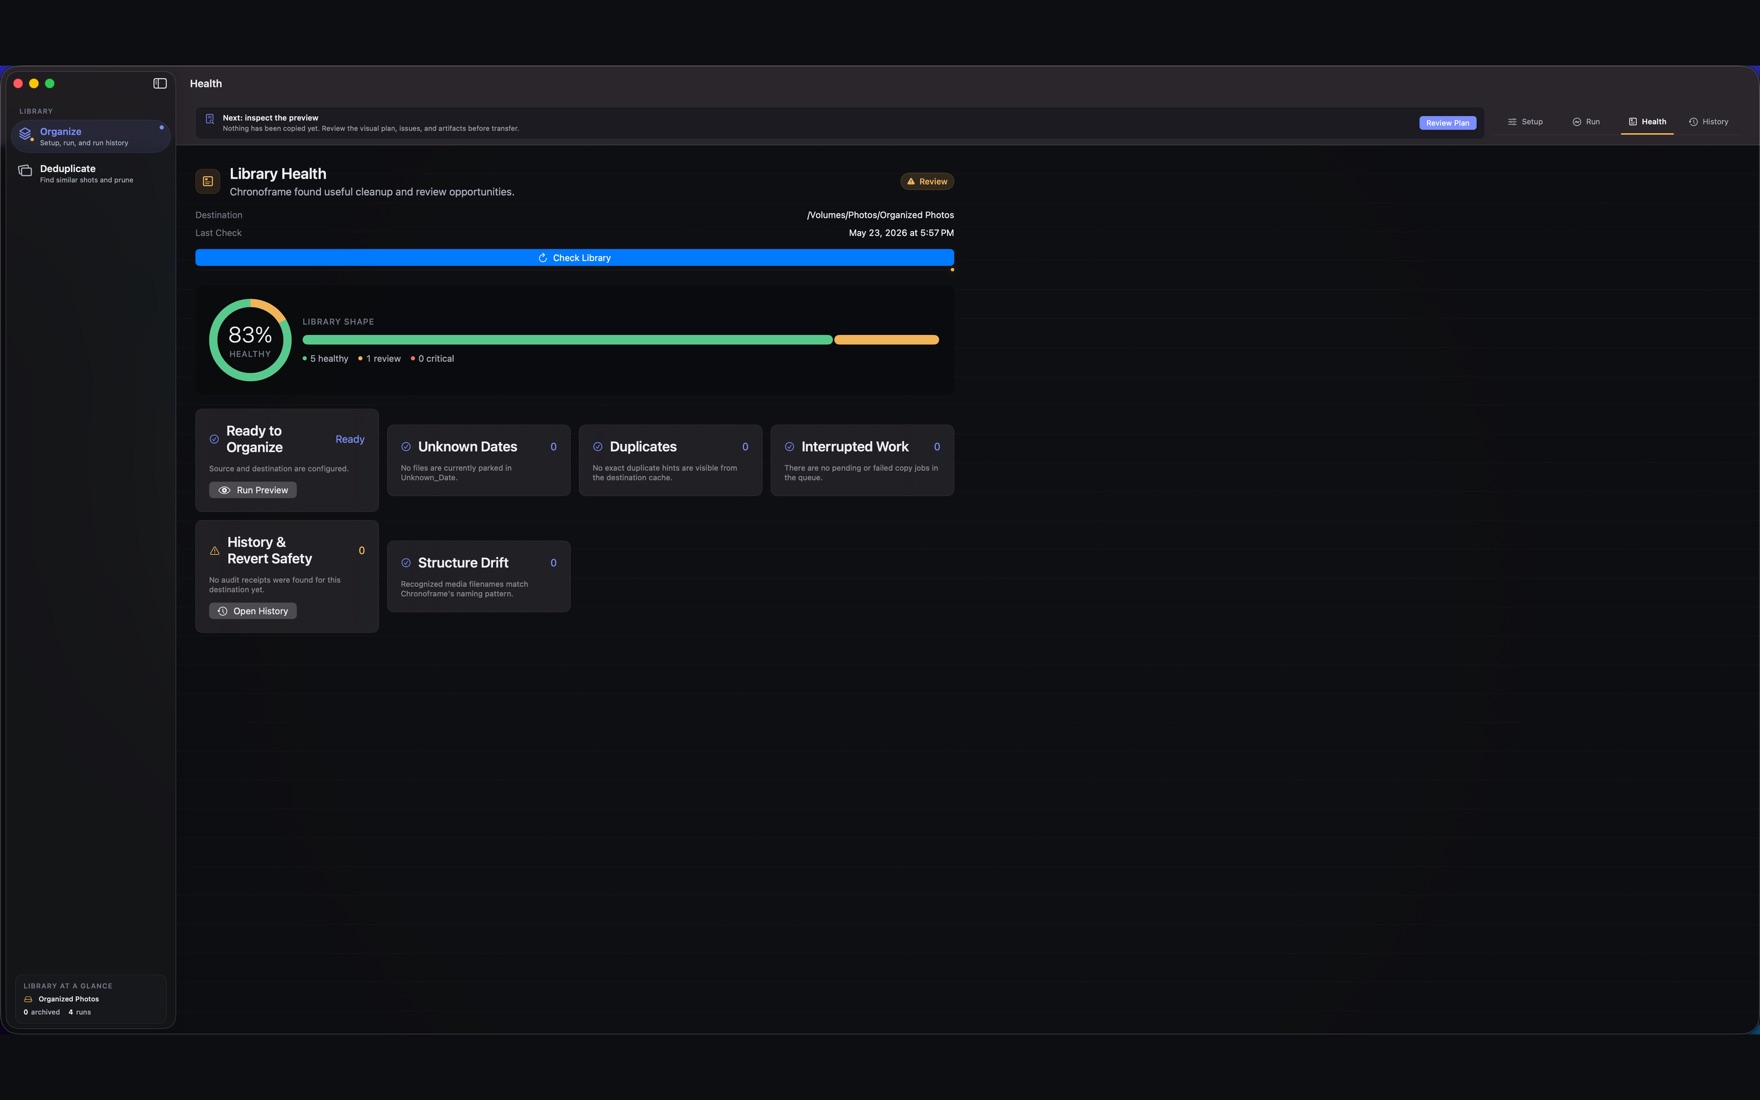Click the "0 critical" legend entry
This screenshot has width=1760, height=1100.
(432, 359)
